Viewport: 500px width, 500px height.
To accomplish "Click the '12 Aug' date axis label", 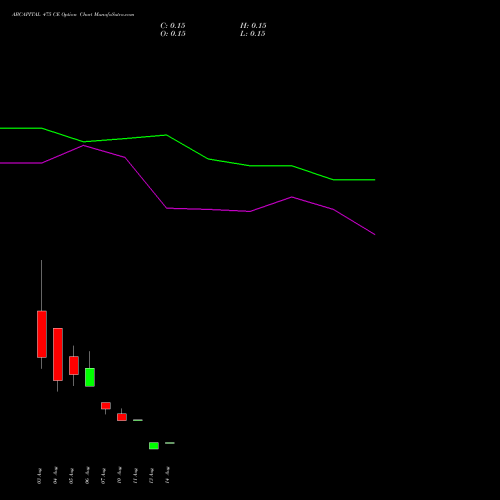I will click(151, 476).
